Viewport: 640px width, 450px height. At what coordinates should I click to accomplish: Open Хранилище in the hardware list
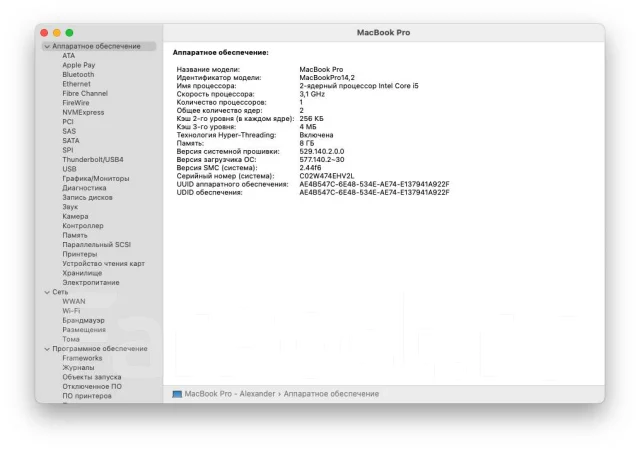tap(82, 273)
